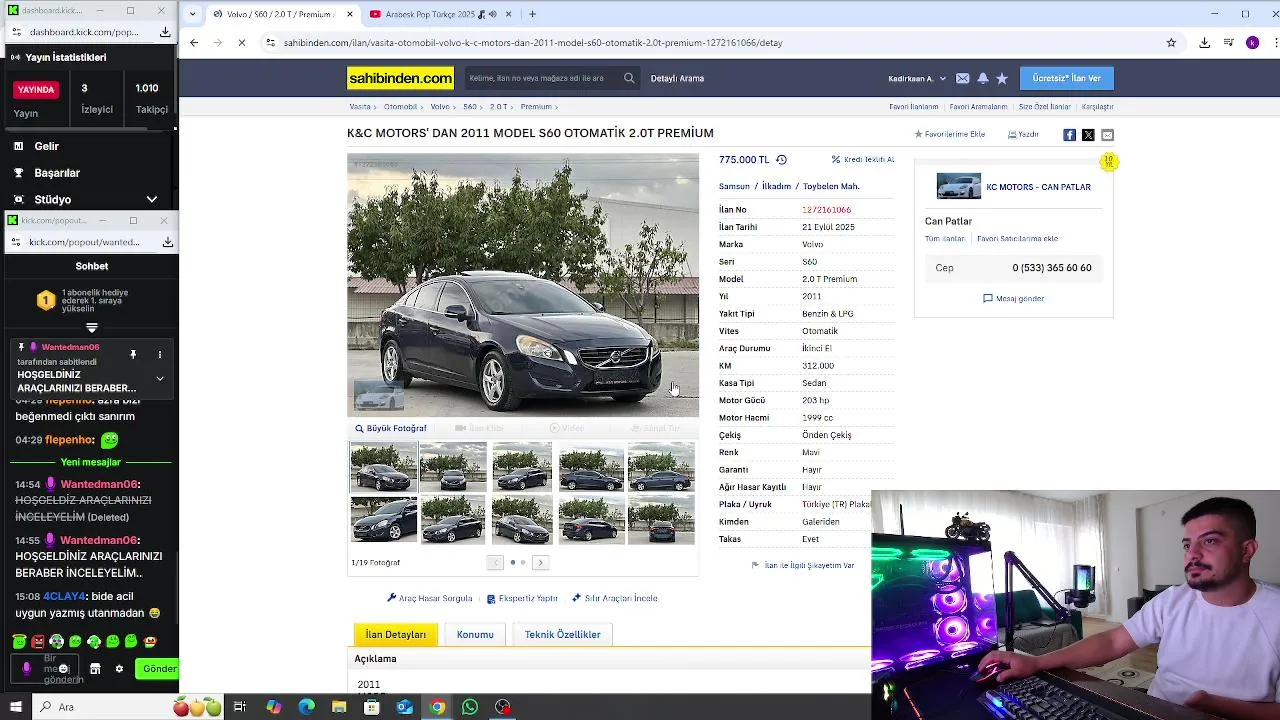Click the Yazdır print link
The height and width of the screenshot is (720, 1280).
pos(1023,134)
